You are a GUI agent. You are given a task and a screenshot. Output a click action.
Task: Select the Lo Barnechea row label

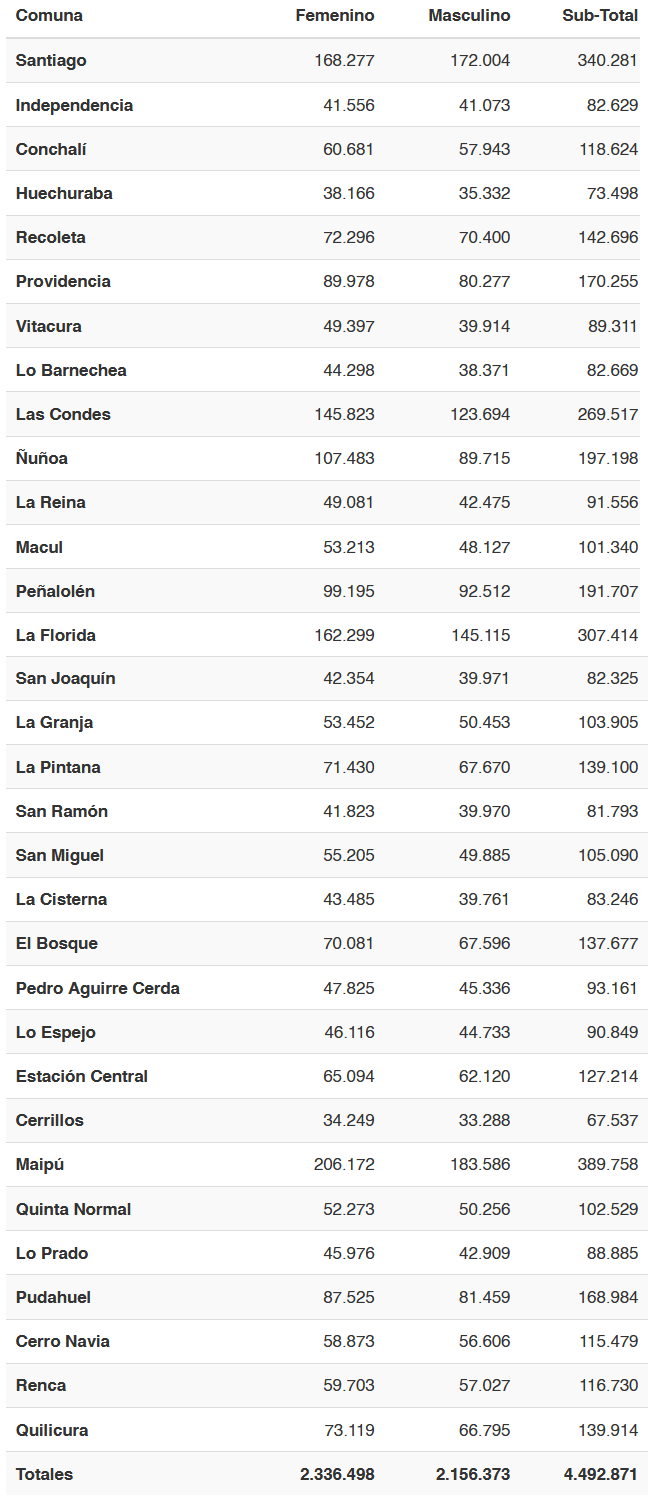click(x=71, y=370)
